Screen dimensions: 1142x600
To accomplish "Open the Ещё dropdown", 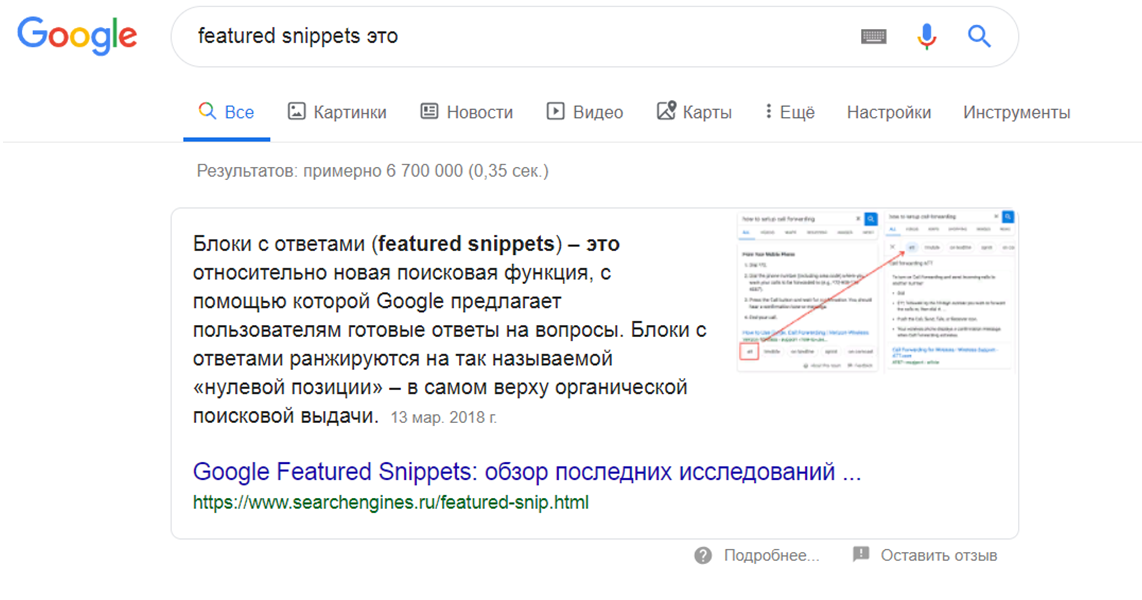I will click(x=789, y=111).
